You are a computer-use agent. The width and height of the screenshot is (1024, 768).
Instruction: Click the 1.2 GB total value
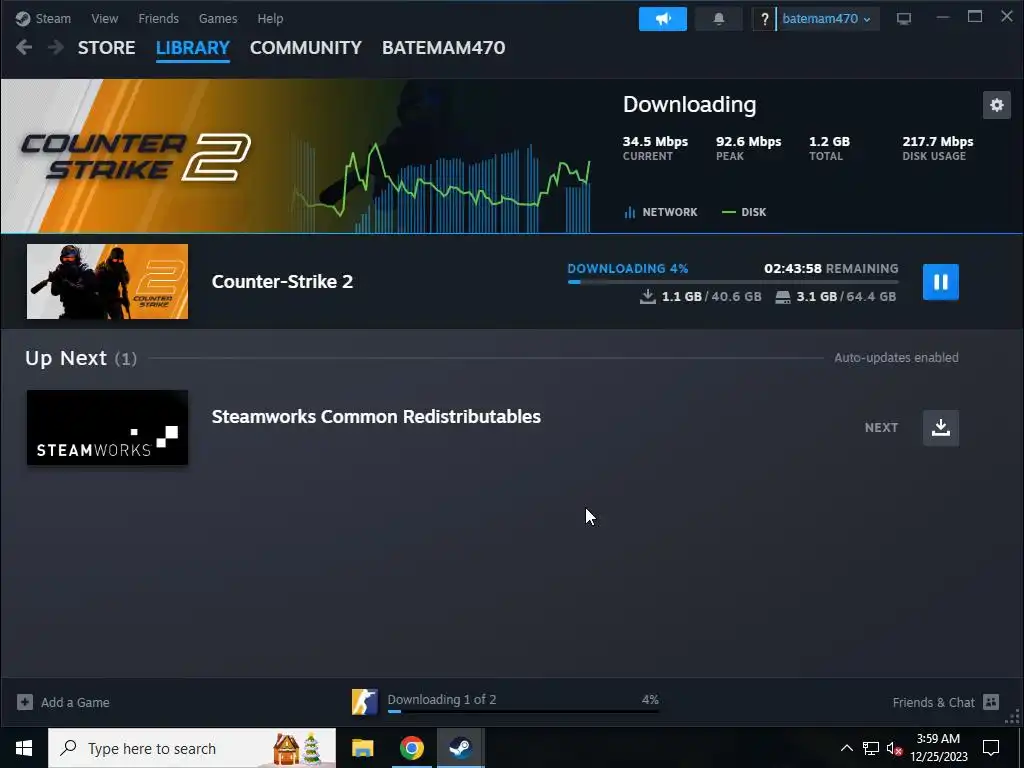(829, 142)
